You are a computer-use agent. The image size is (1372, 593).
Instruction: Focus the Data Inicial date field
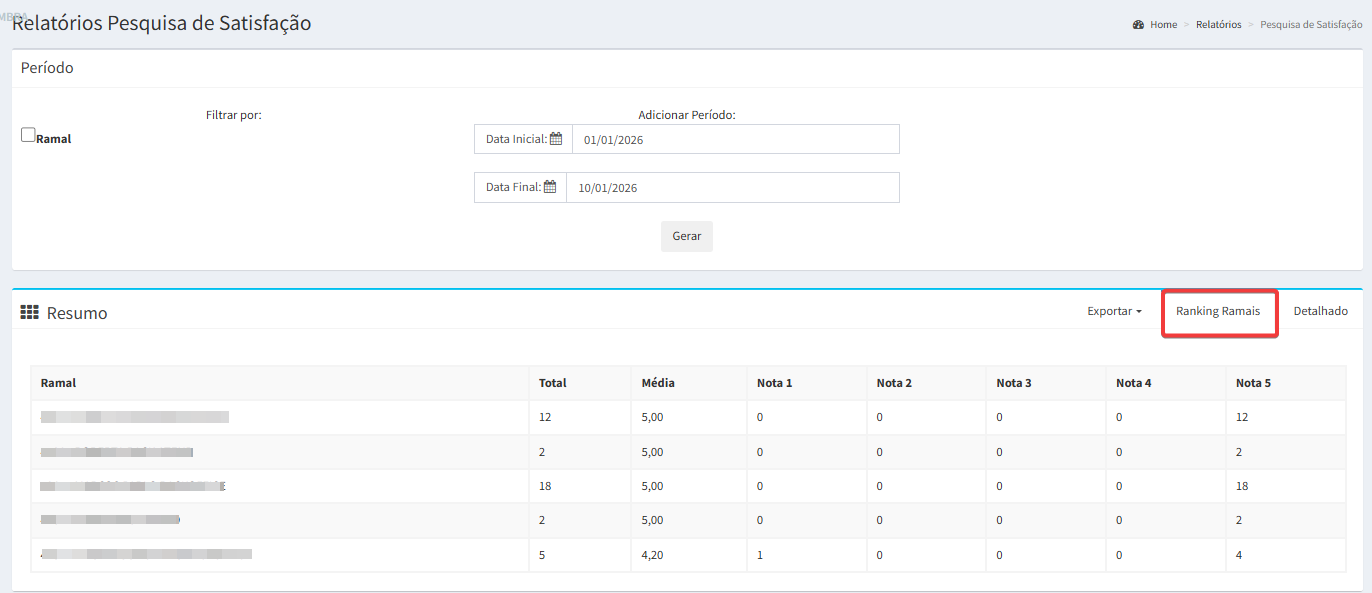[x=735, y=140]
